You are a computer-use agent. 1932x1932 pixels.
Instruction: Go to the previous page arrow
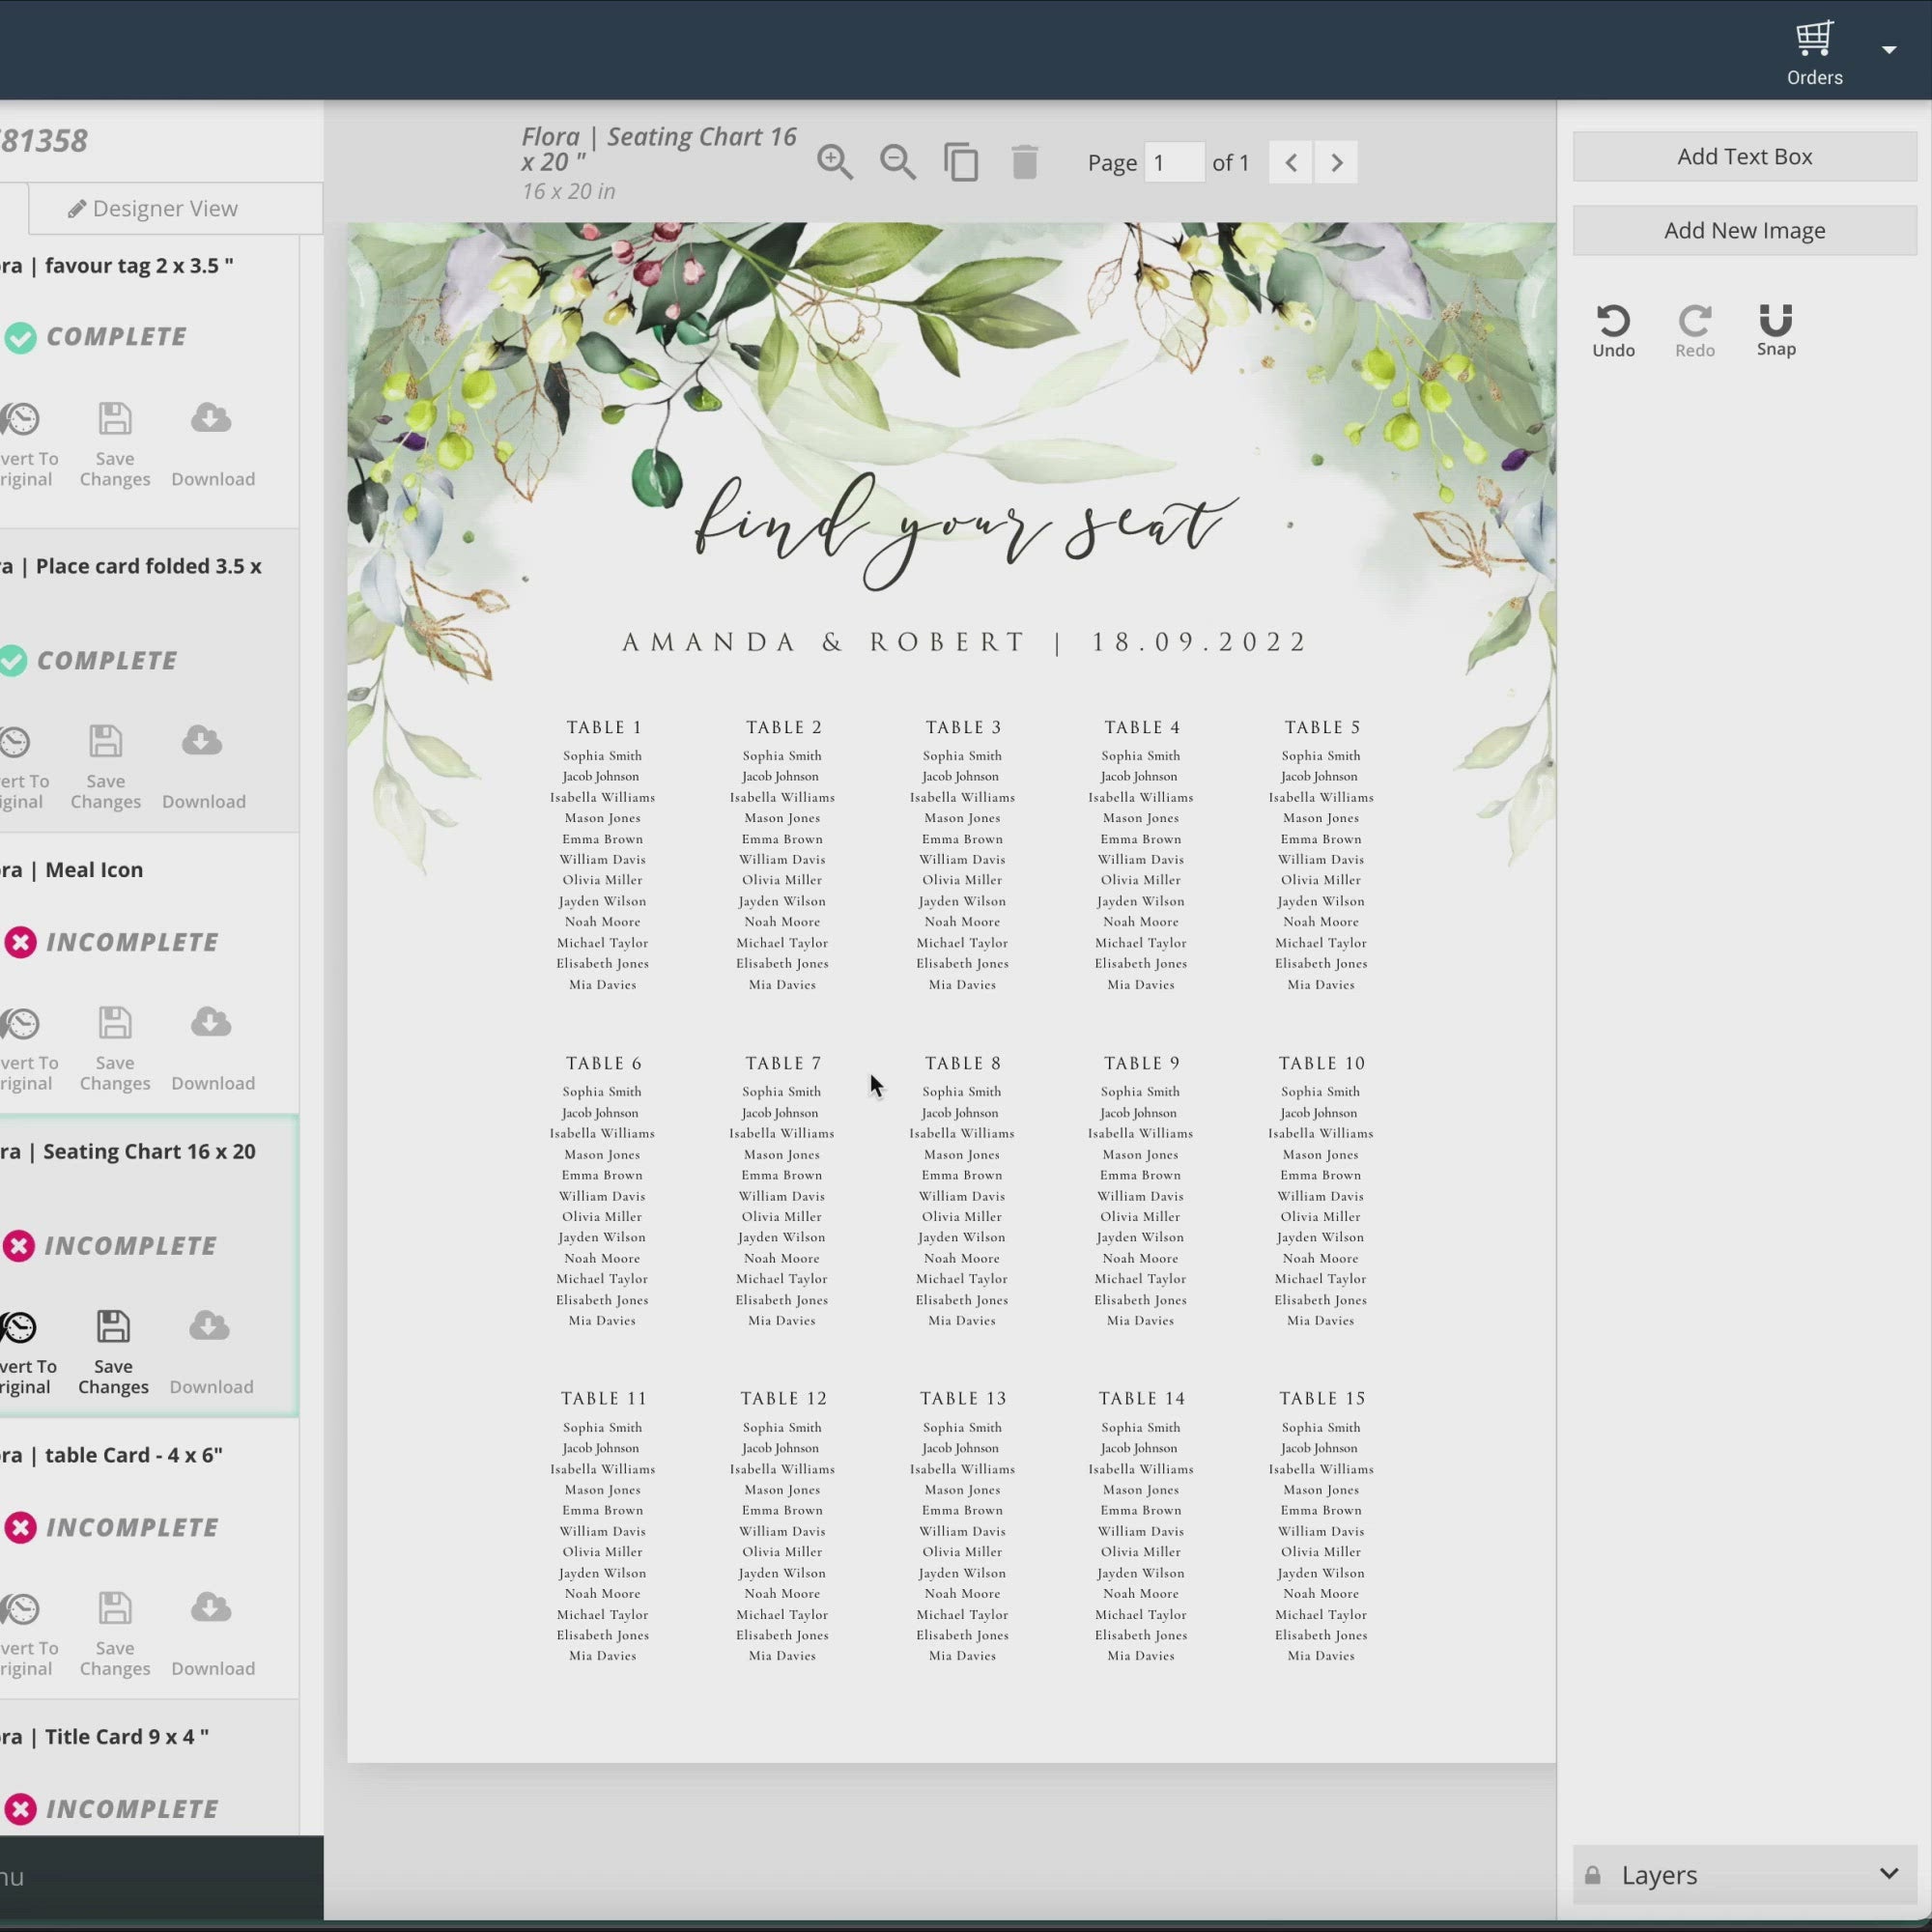[1291, 162]
